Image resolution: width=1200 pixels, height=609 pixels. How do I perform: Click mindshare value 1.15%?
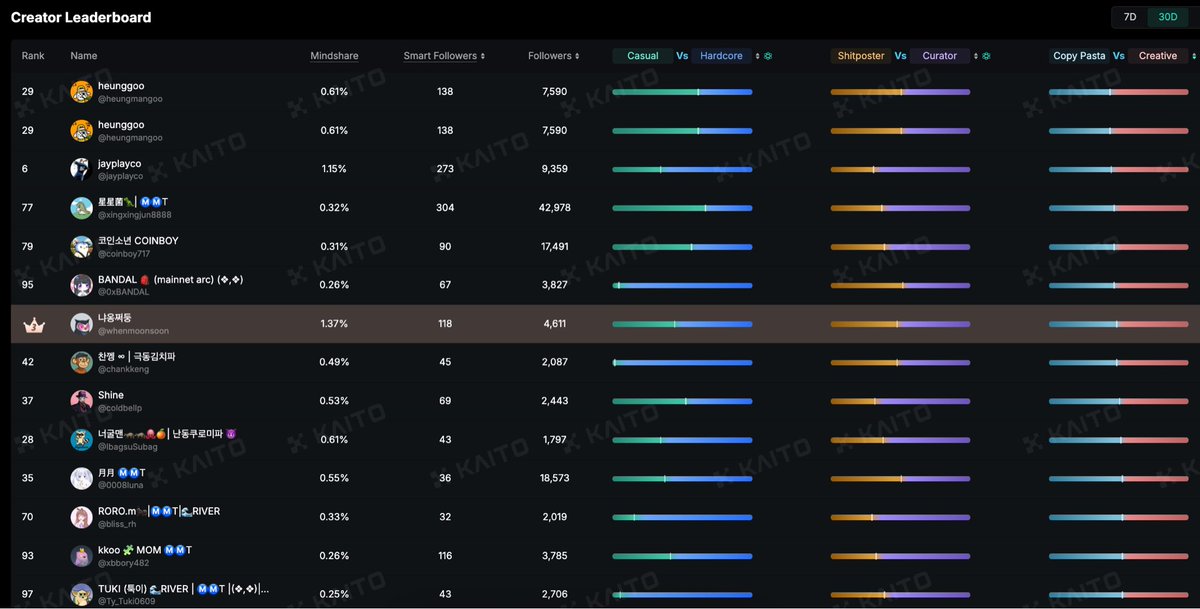tap(334, 169)
